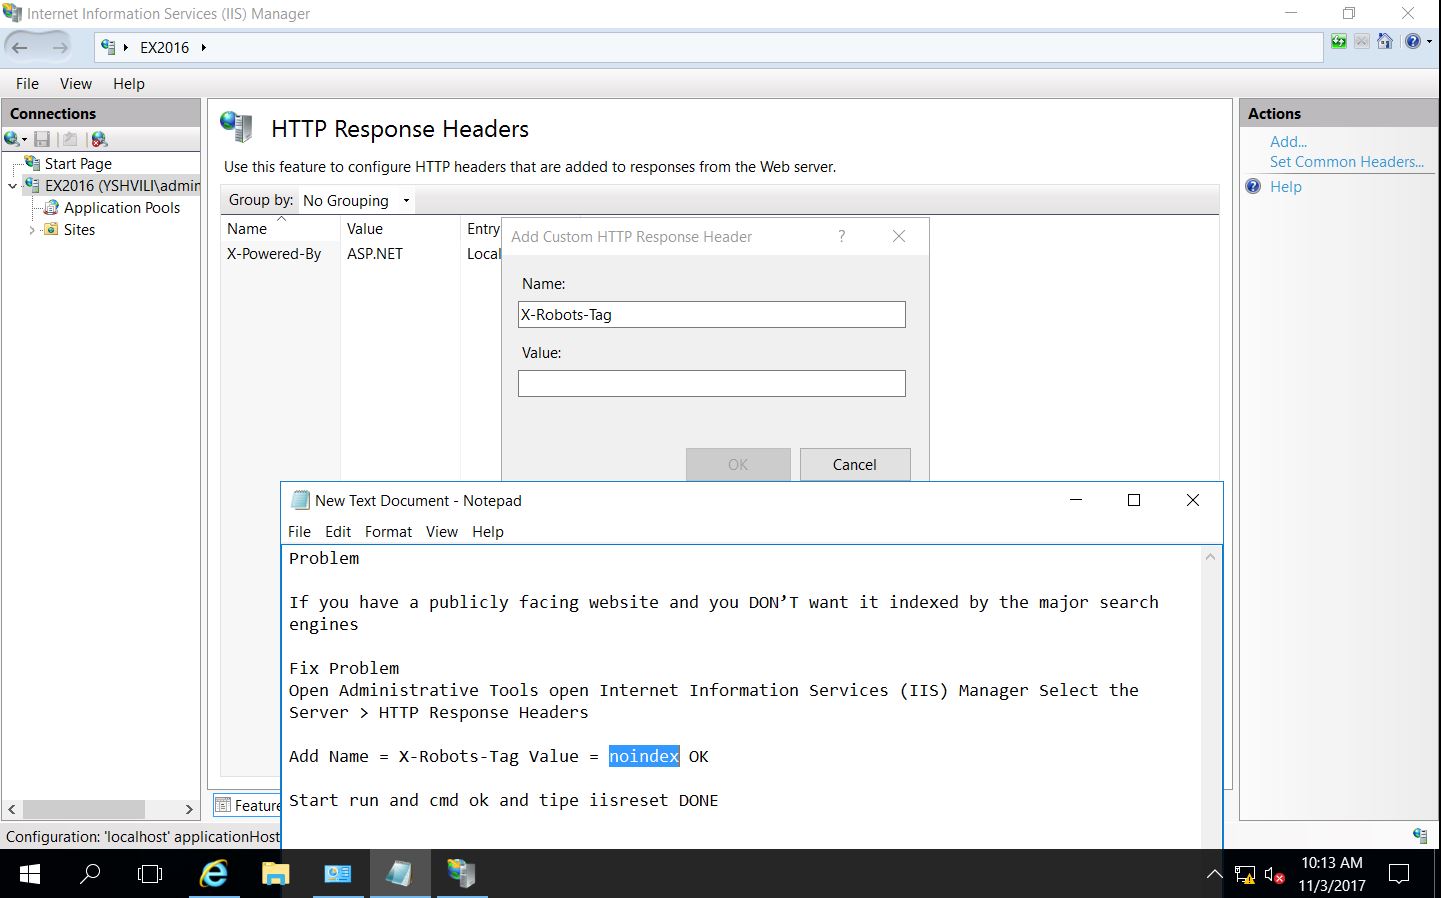The image size is (1441, 898).
Task: Expand the arrow after EX2016 in address bar
Action: tap(203, 47)
